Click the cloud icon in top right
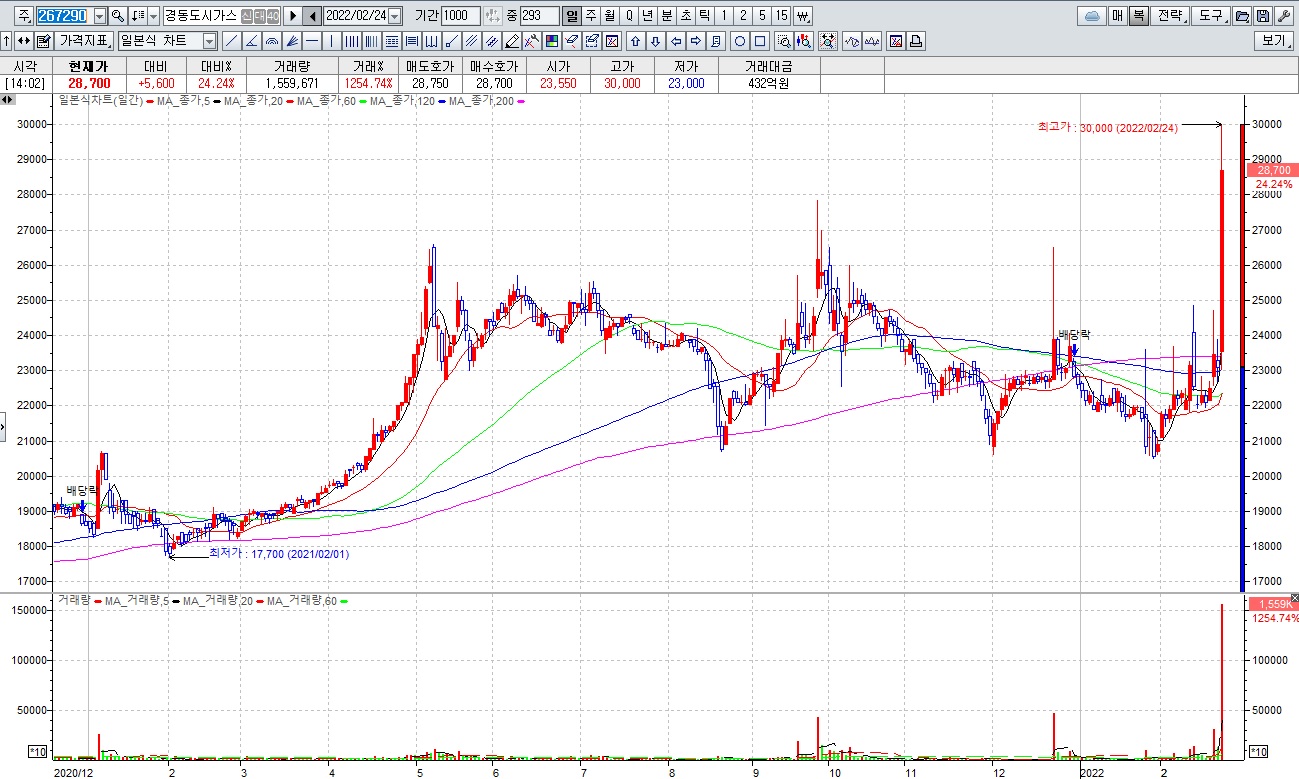Image resolution: width=1299 pixels, height=779 pixels. pyautogui.click(x=1092, y=16)
